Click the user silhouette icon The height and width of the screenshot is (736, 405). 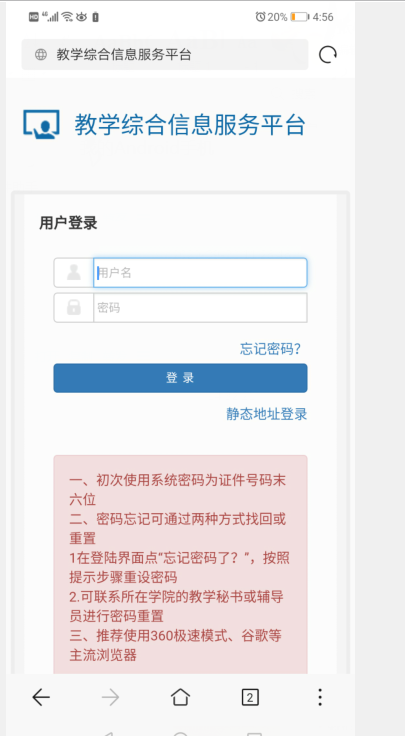[x=74, y=272]
